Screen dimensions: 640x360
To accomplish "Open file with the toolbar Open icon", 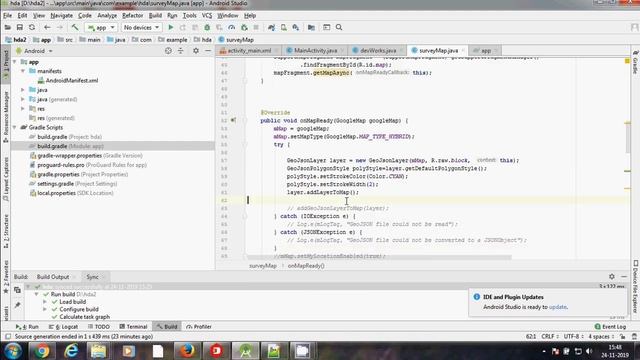I will tap(7, 27).
